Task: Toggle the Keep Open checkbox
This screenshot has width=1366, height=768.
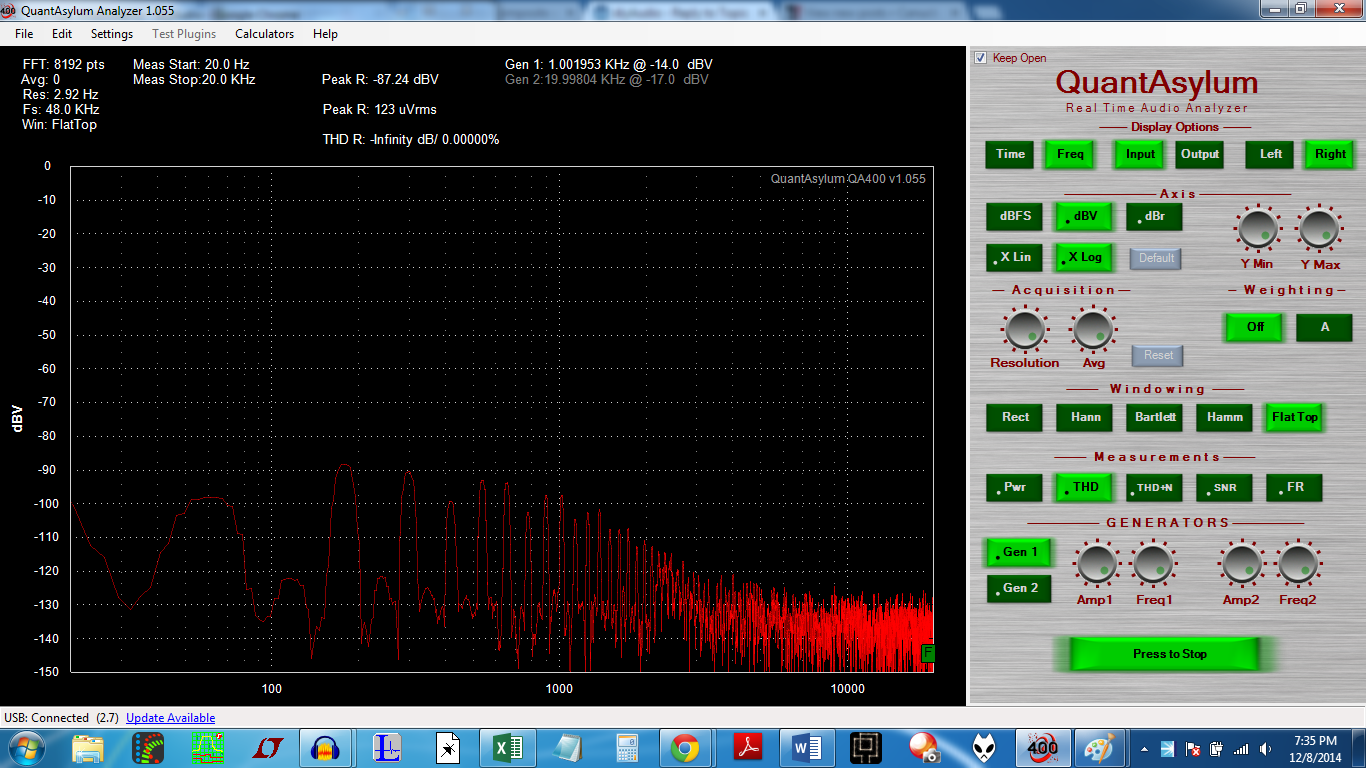Action: (980, 58)
